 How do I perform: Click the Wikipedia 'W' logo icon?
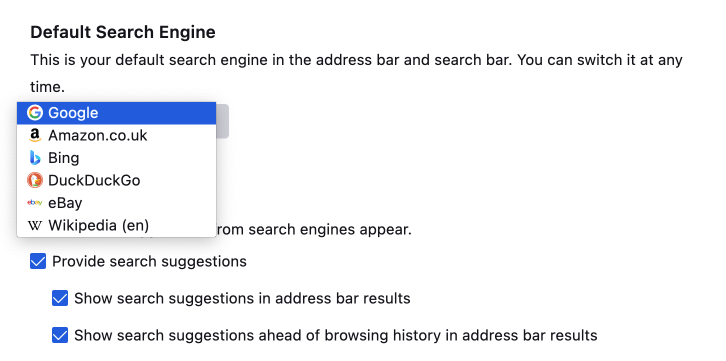click(x=35, y=225)
